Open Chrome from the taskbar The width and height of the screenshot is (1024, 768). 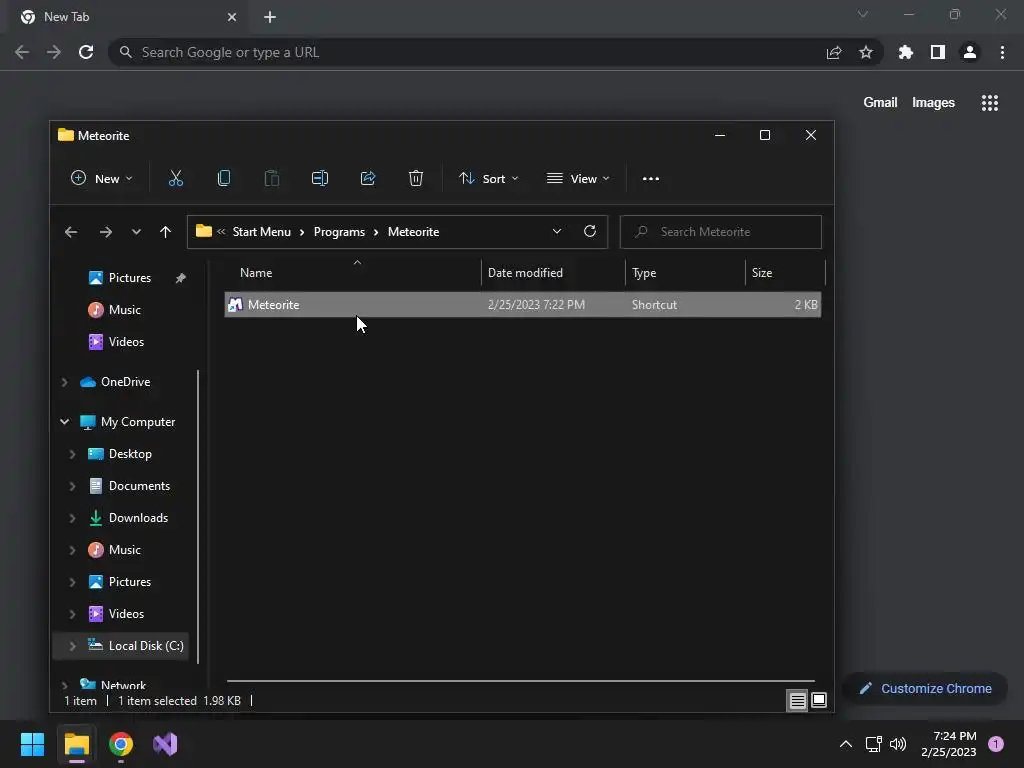point(121,744)
